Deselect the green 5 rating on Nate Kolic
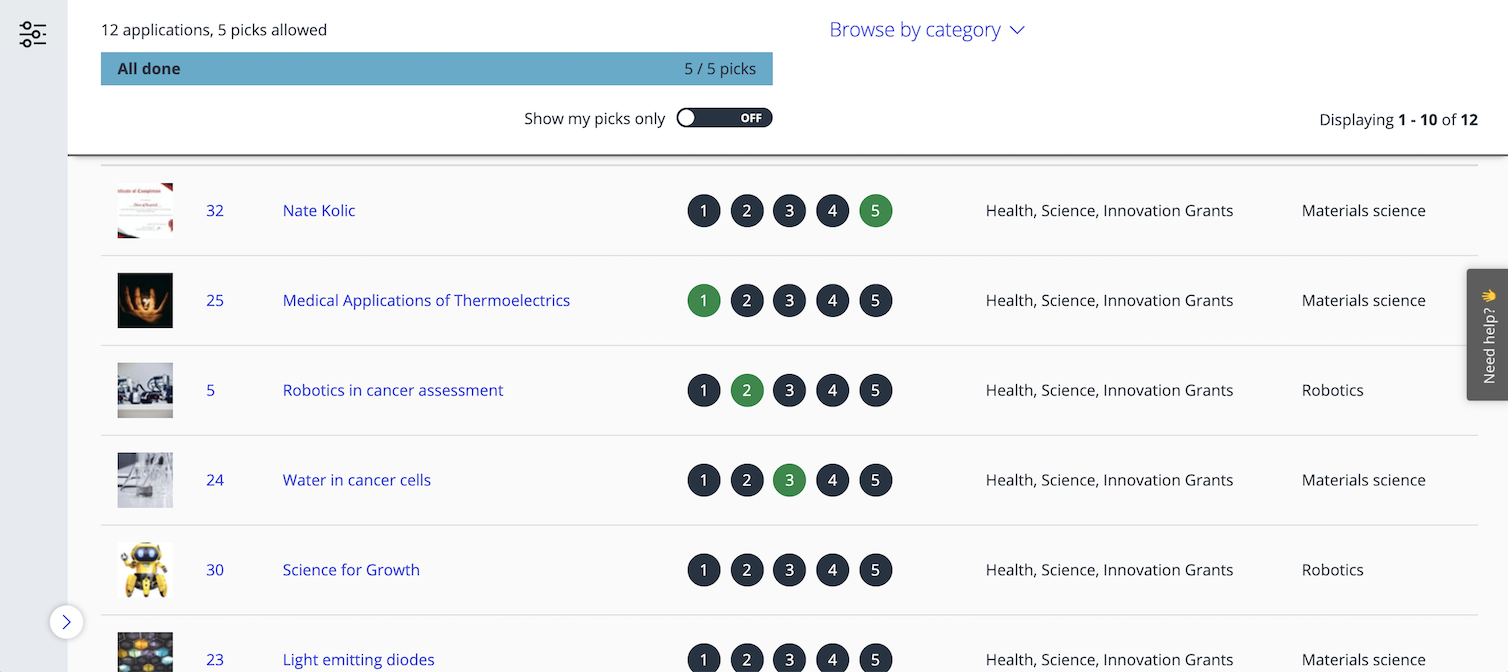The image size is (1508, 672). click(875, 210)
